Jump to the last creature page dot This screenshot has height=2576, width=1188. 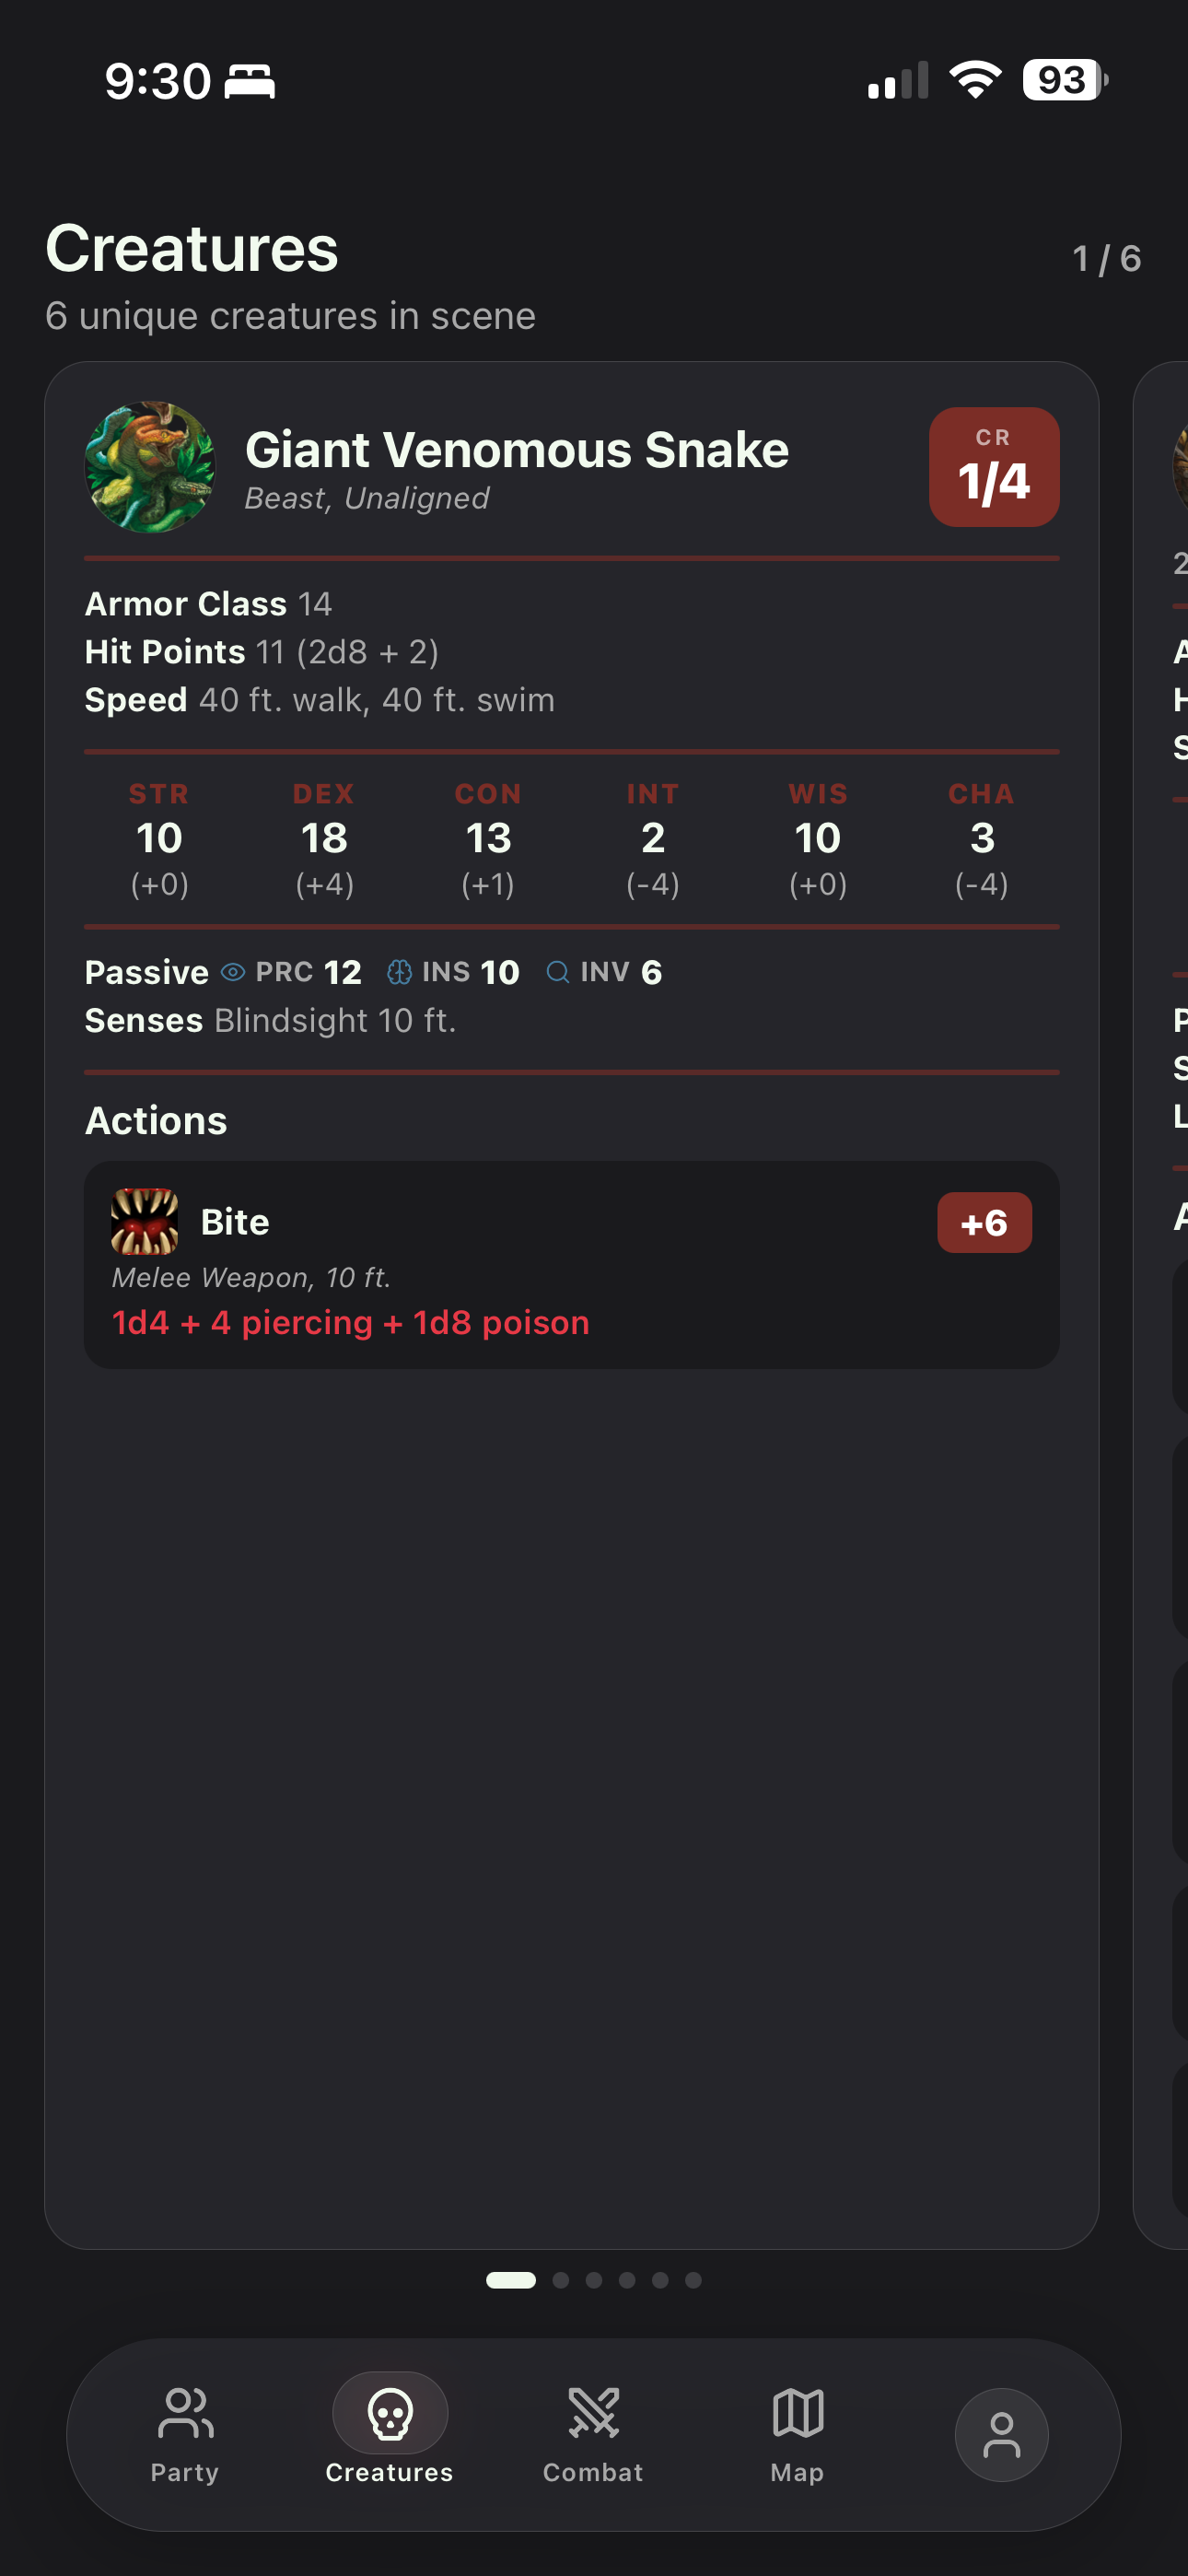click(x=693, y=2280)
